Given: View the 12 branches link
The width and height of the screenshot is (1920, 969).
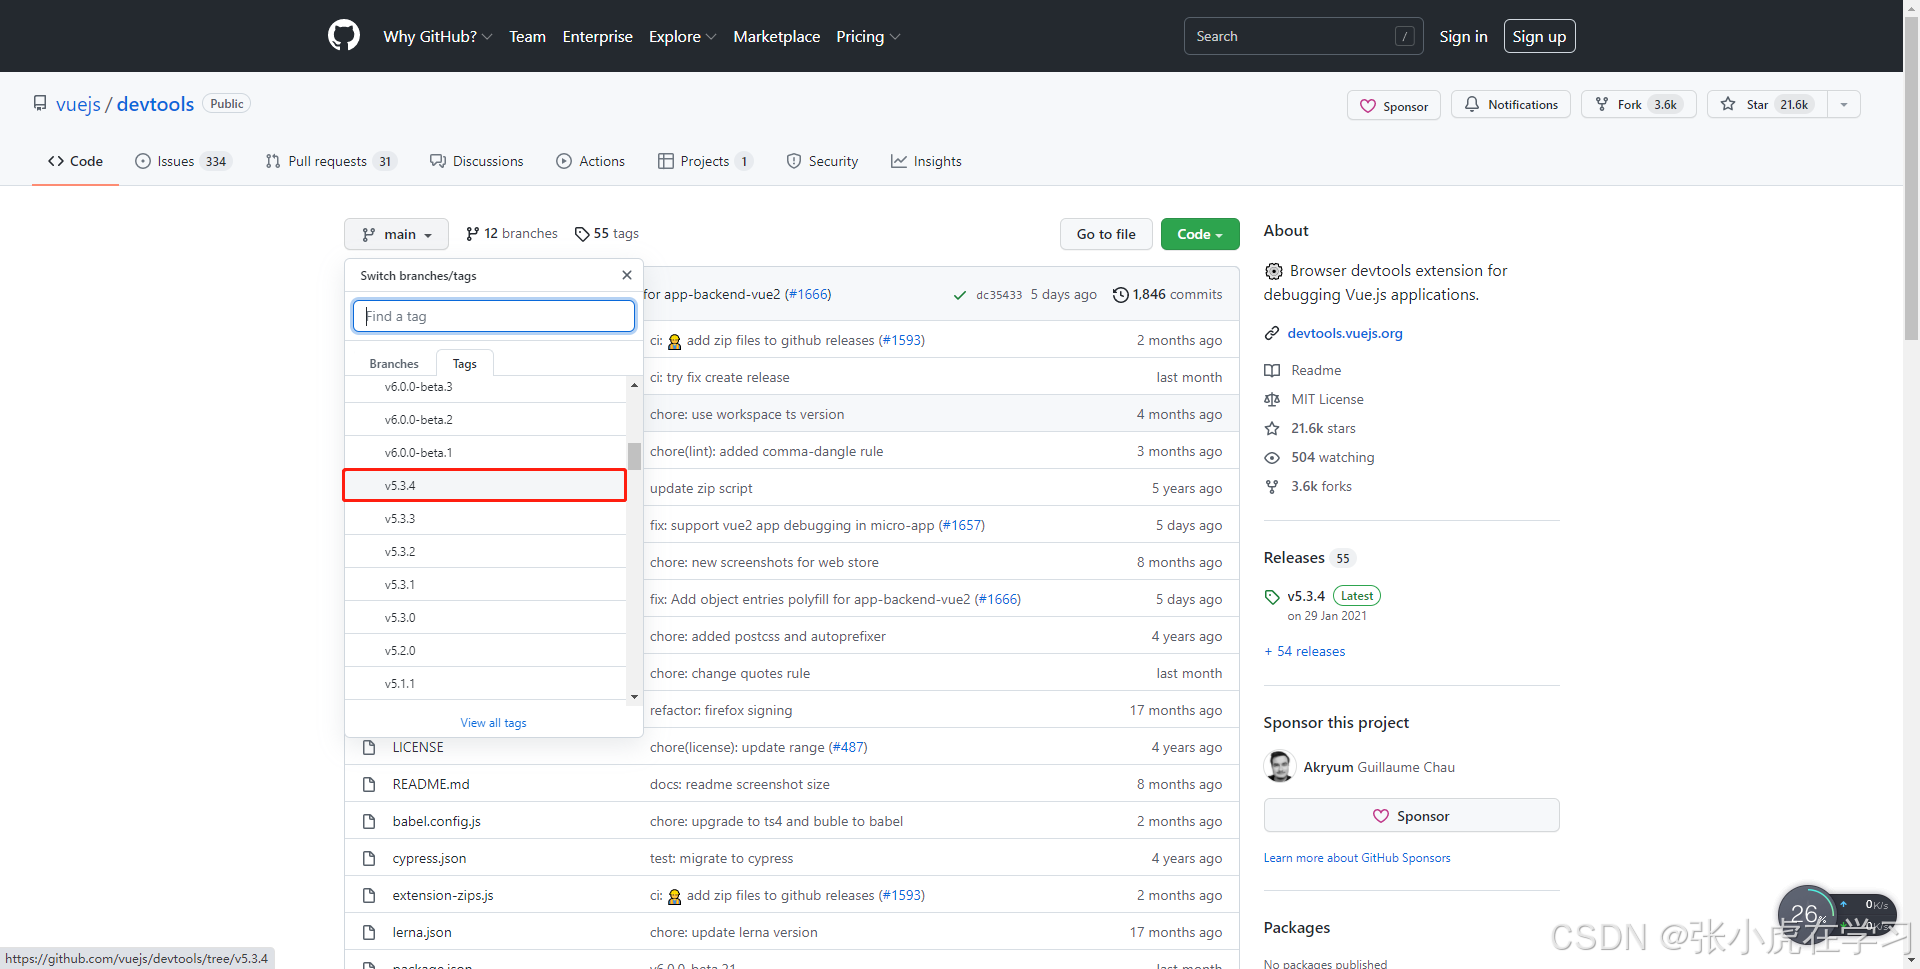Looking at the screenshot, I should (512, 233).
